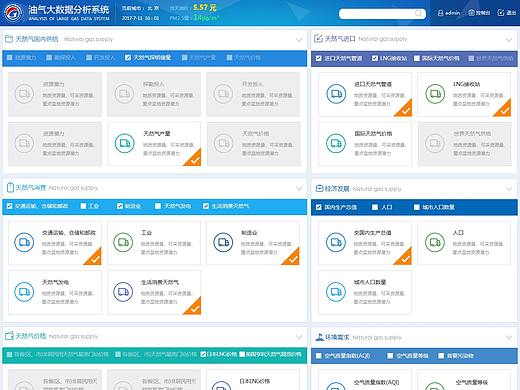Uncheck the 进口天然气管道 checkbox

click(319, 58)
